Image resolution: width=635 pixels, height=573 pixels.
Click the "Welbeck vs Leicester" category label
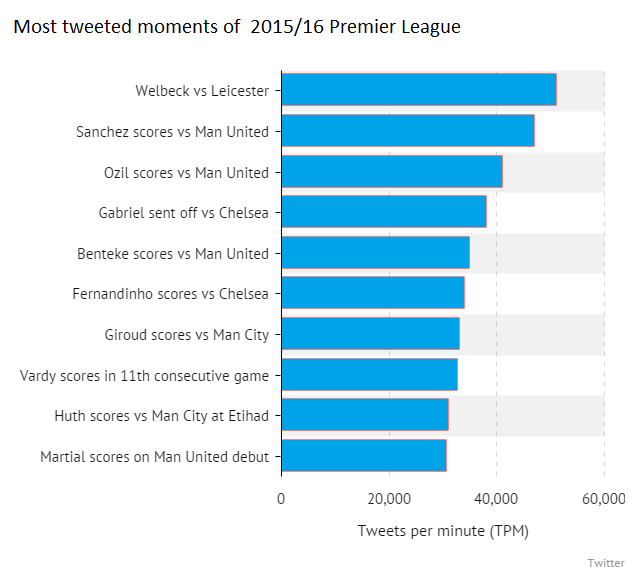pyautogui.click(x=202, y=91)
